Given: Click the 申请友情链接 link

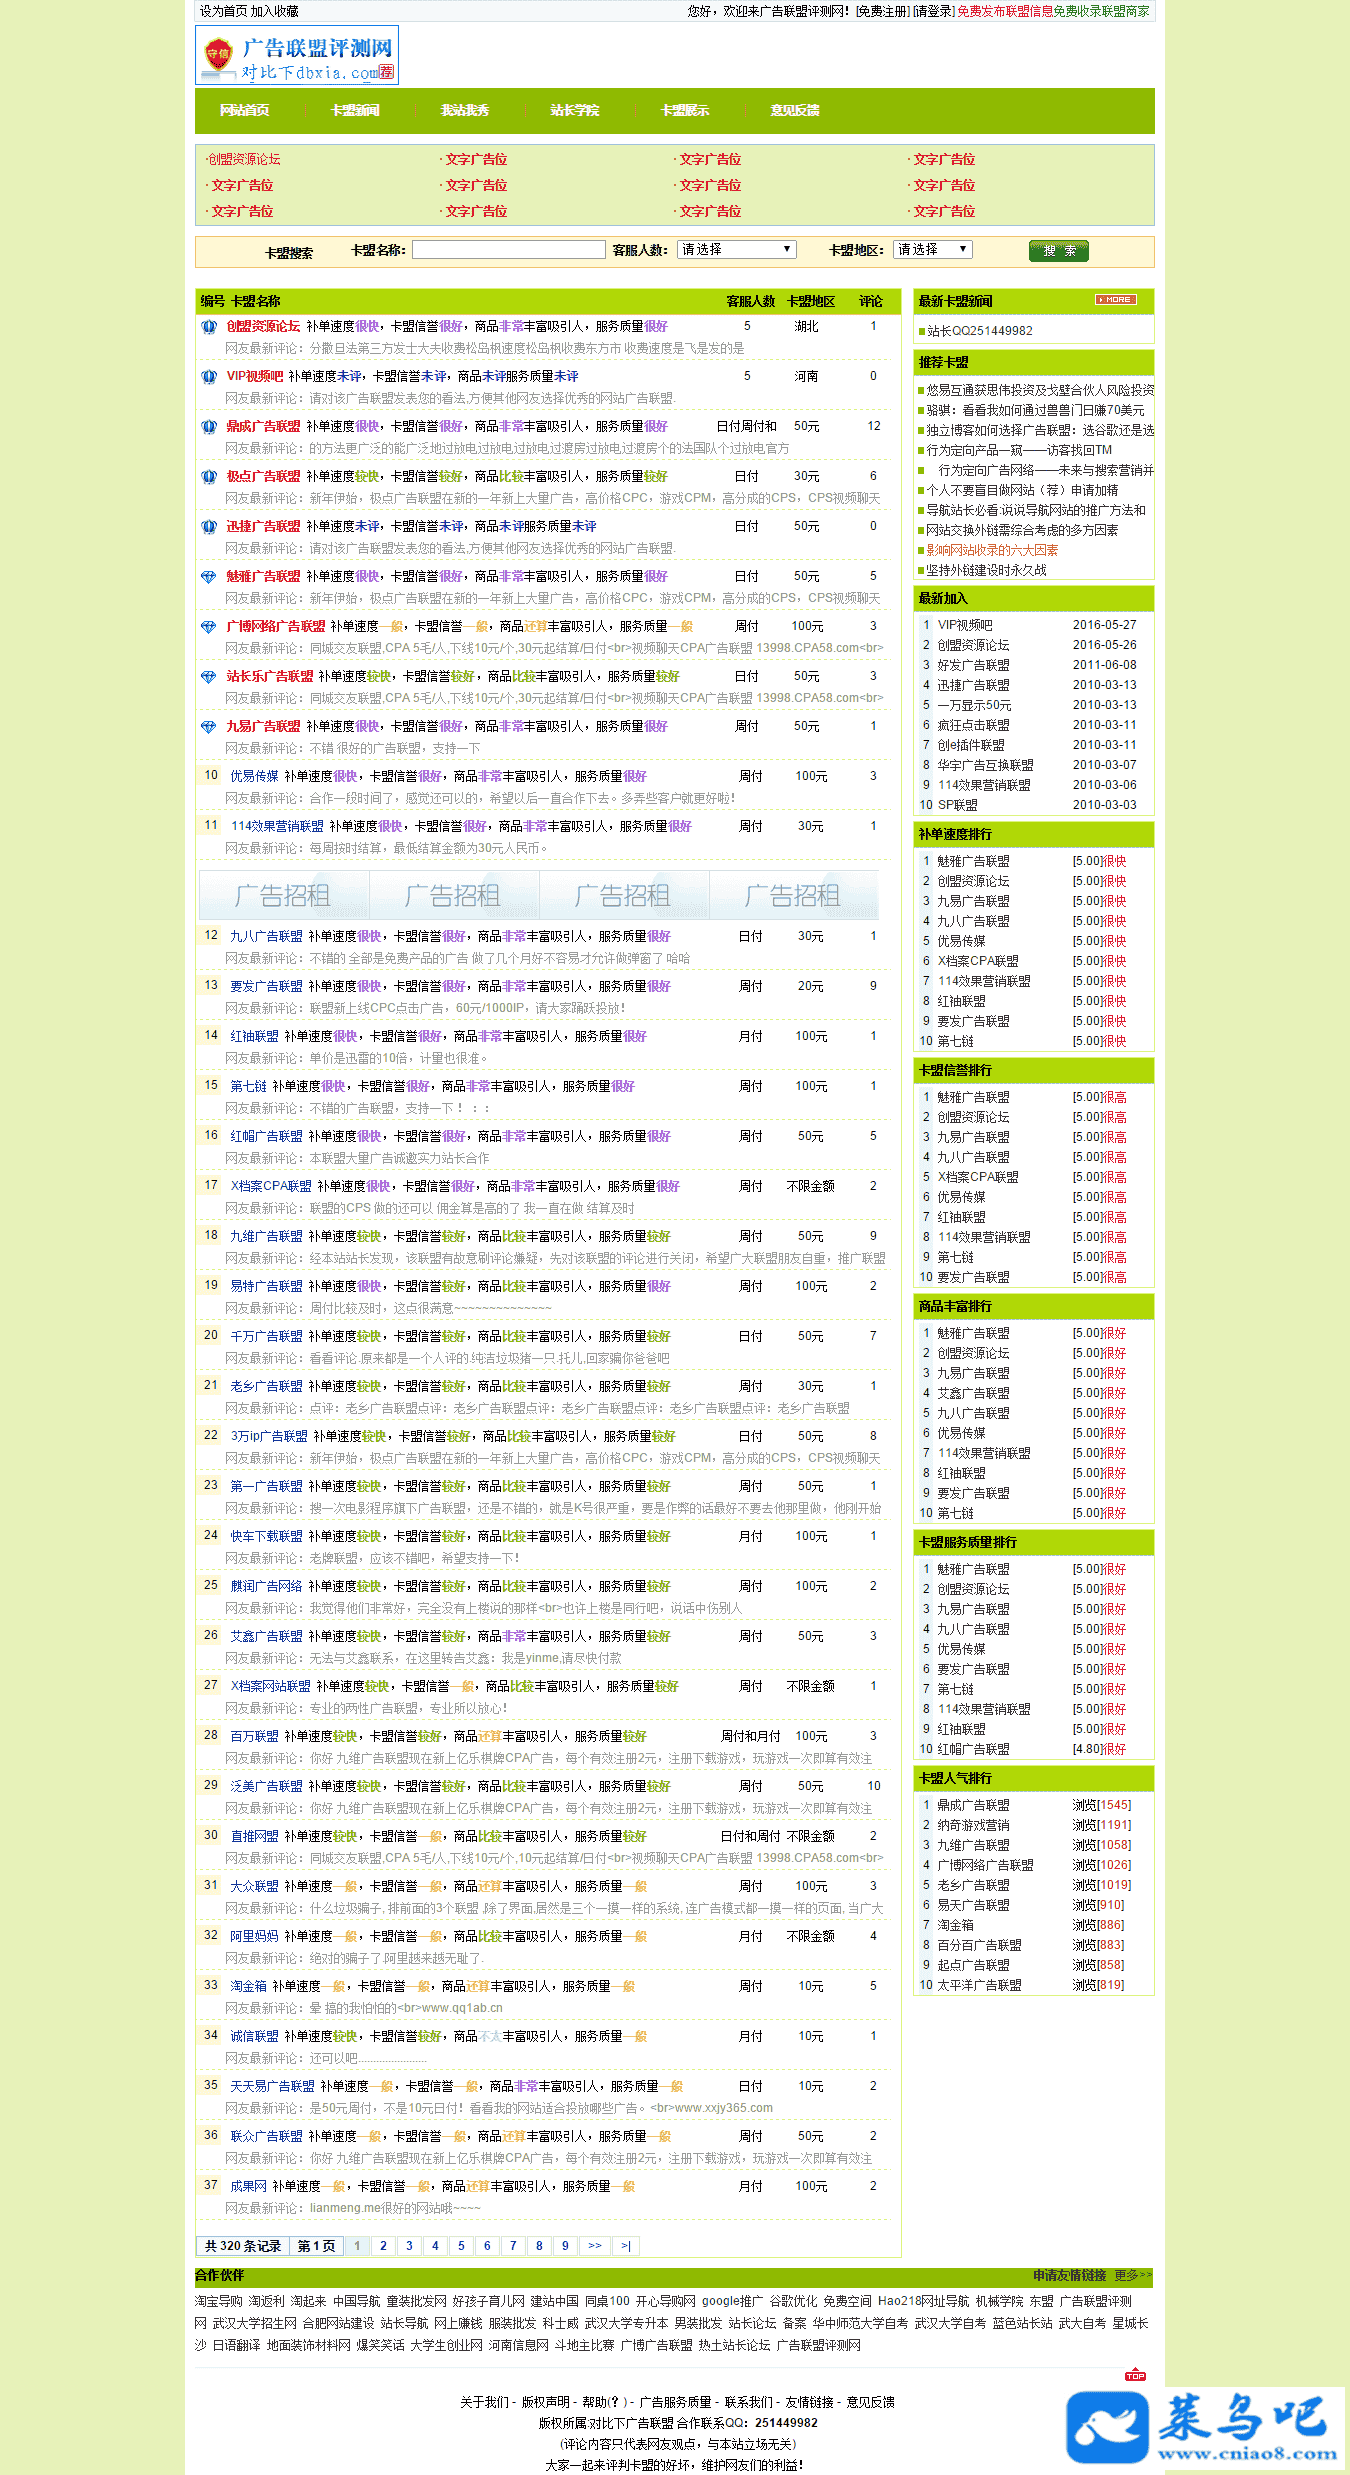Looking at the screenshot, I should pos(1070,2275).
